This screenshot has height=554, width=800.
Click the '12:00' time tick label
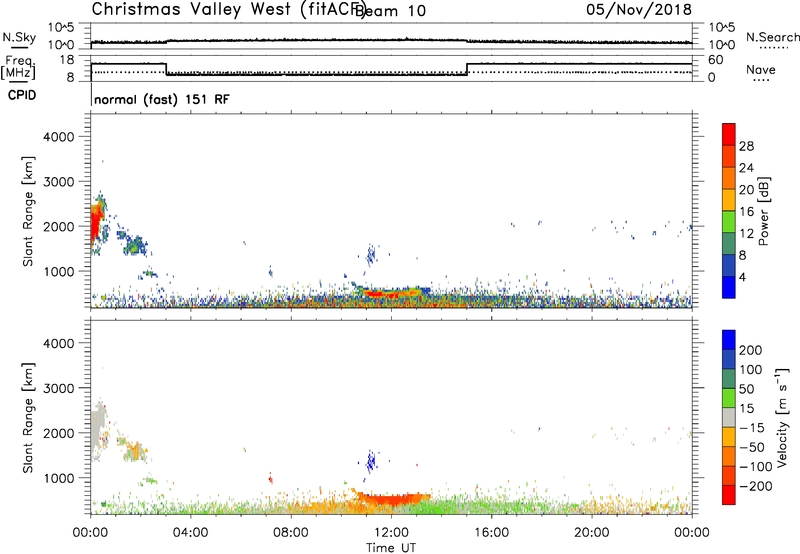[391, 533]
